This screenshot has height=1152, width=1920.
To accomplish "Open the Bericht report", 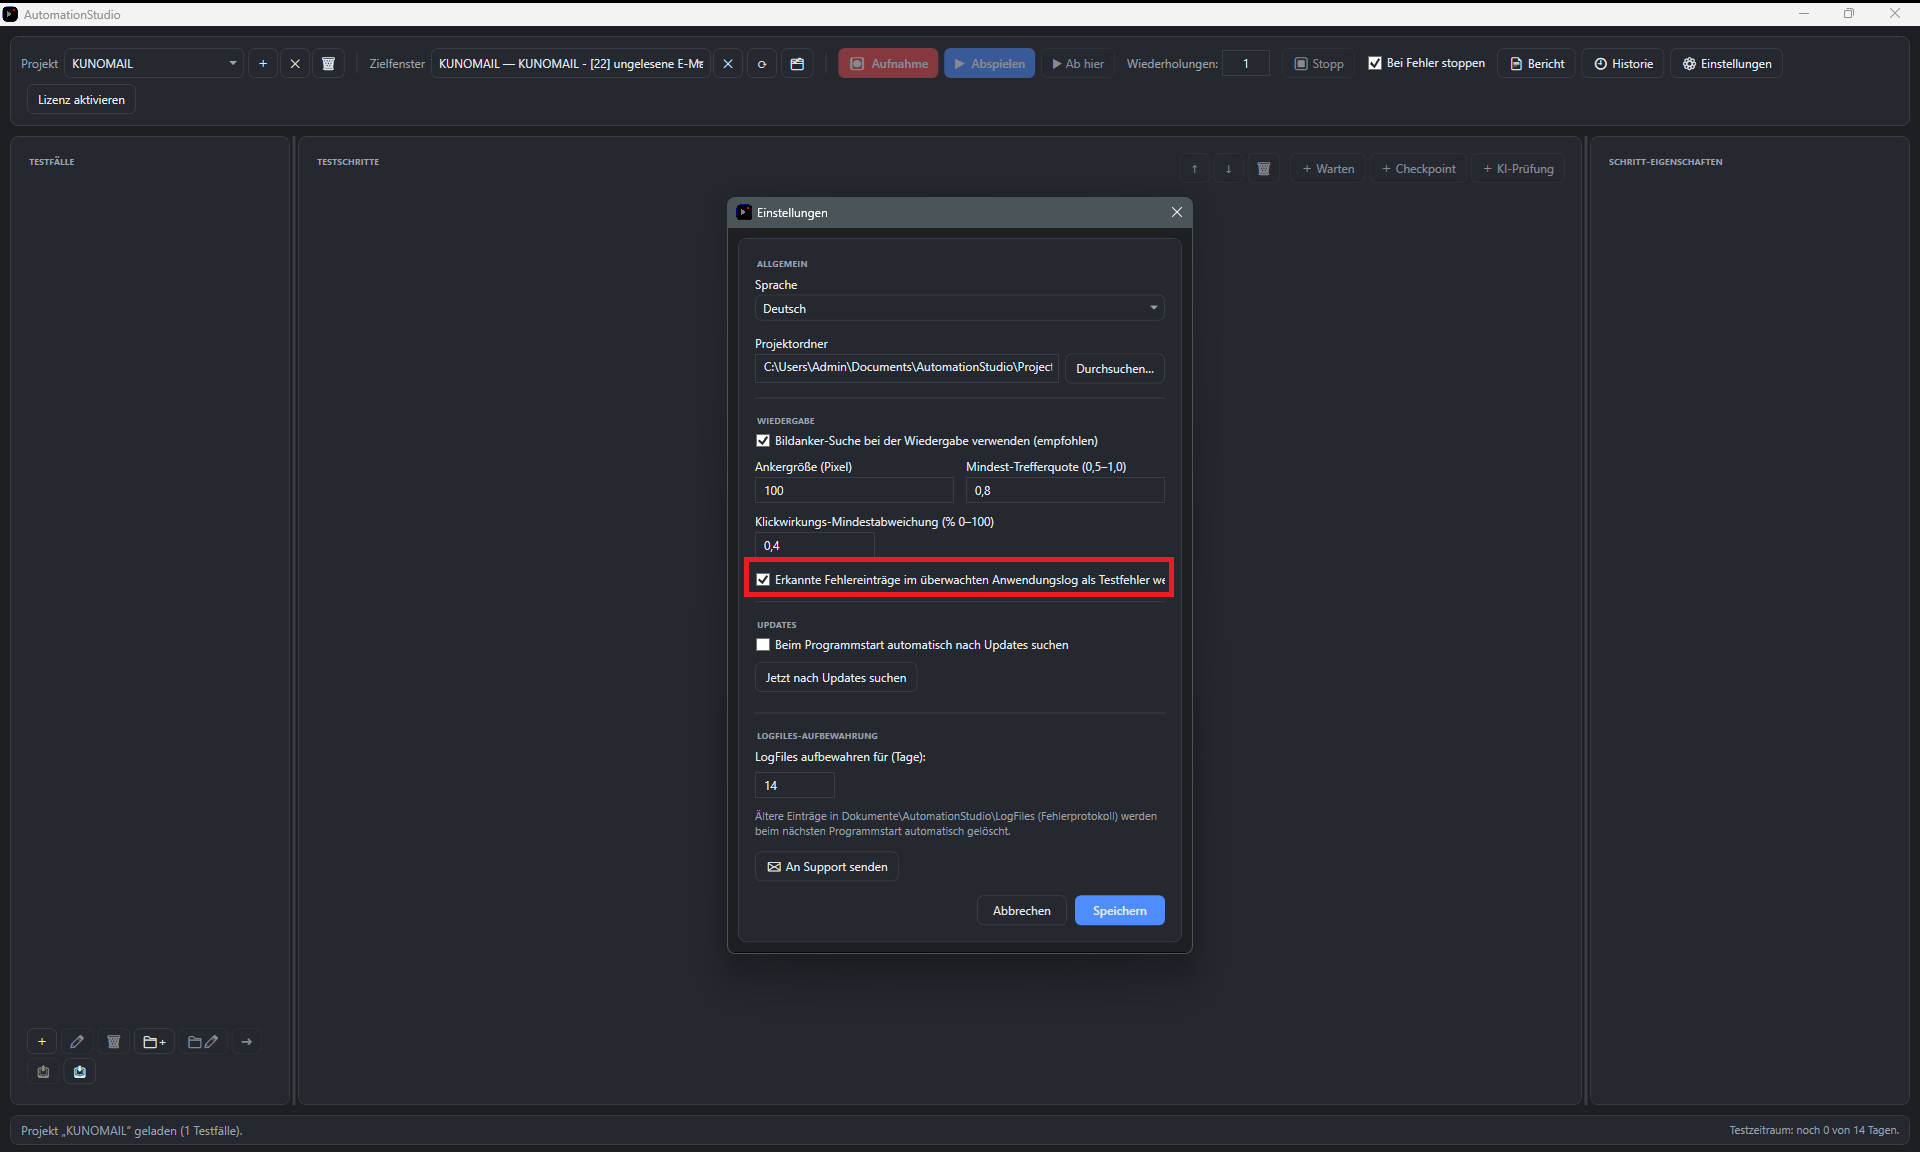I will click(1537, 63).
